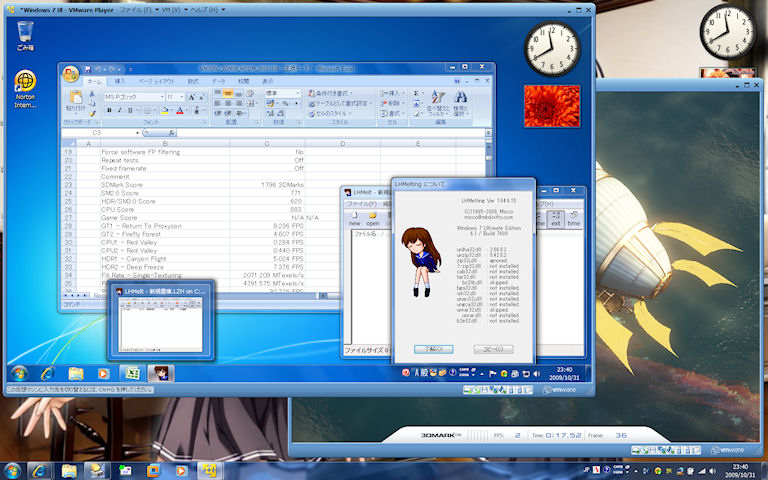Click the Cut scissors icon in Excel ribbon

tap(92, 94)
